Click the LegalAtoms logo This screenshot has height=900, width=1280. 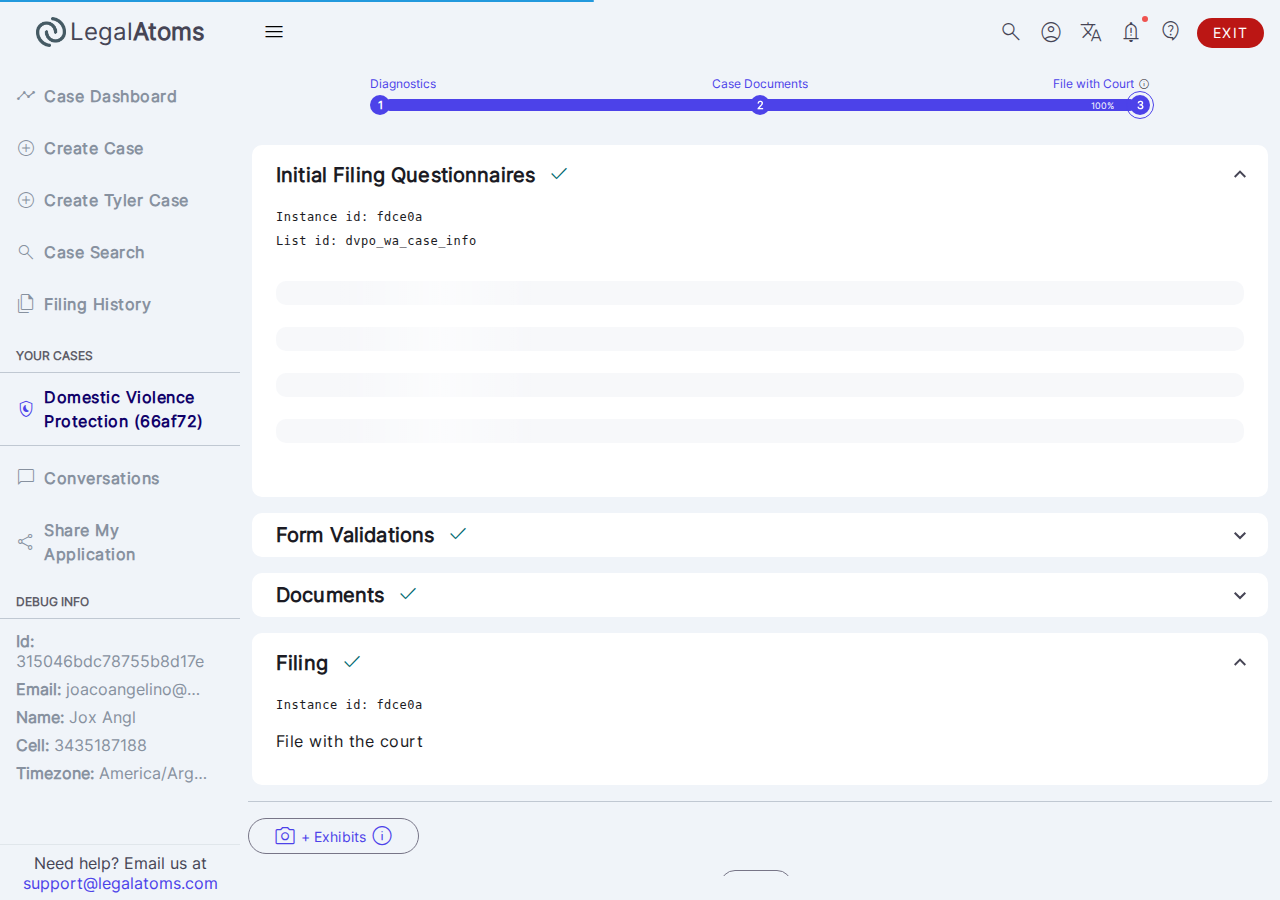click(x=120, y=32)
